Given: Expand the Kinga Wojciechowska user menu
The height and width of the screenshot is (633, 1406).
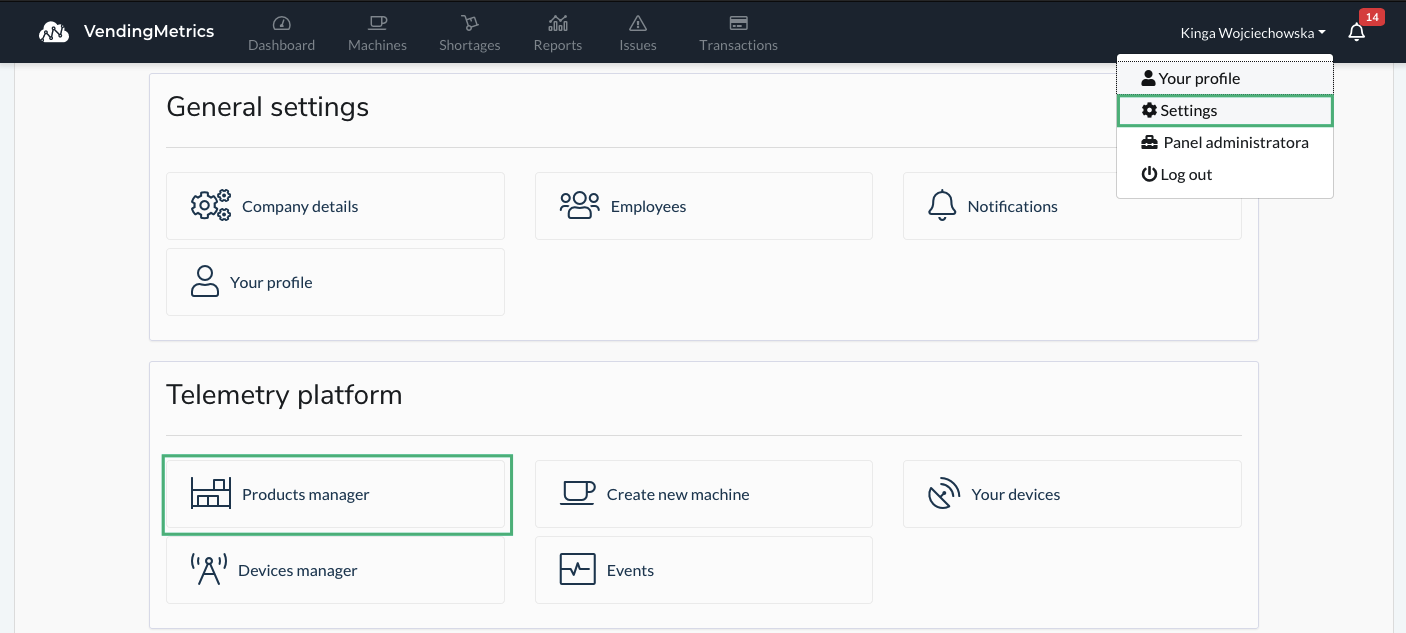Looking at the screenshot, I should click(1253, 33).
